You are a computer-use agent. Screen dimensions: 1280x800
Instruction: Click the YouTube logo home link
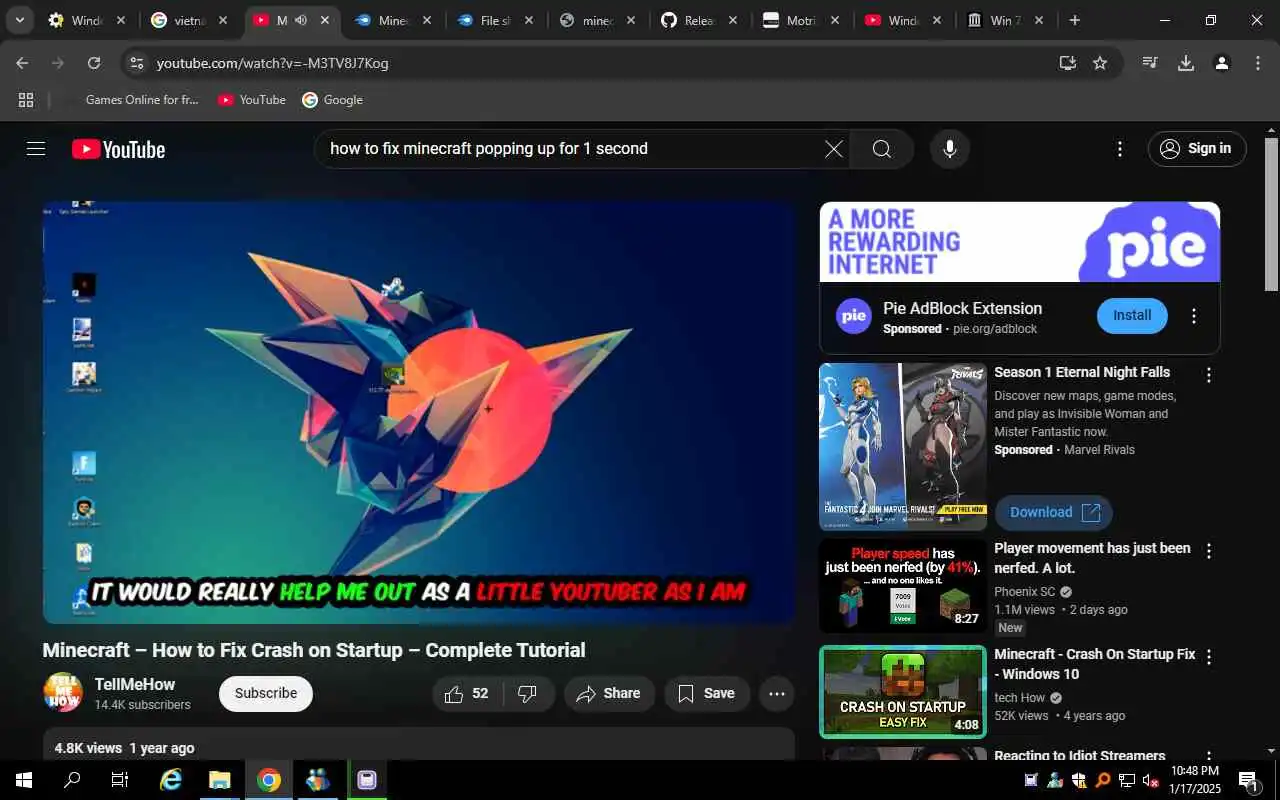[x=118, y=149]
